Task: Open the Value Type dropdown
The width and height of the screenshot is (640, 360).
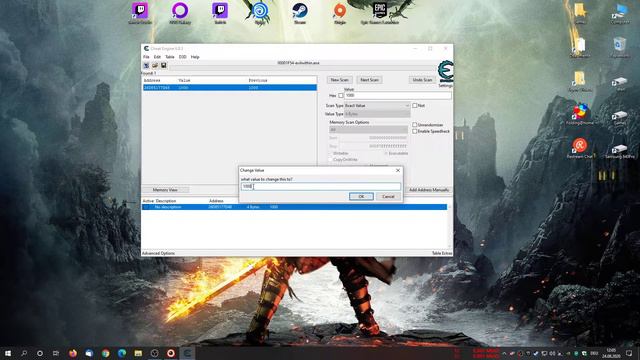Action: [x=377, y=114]
